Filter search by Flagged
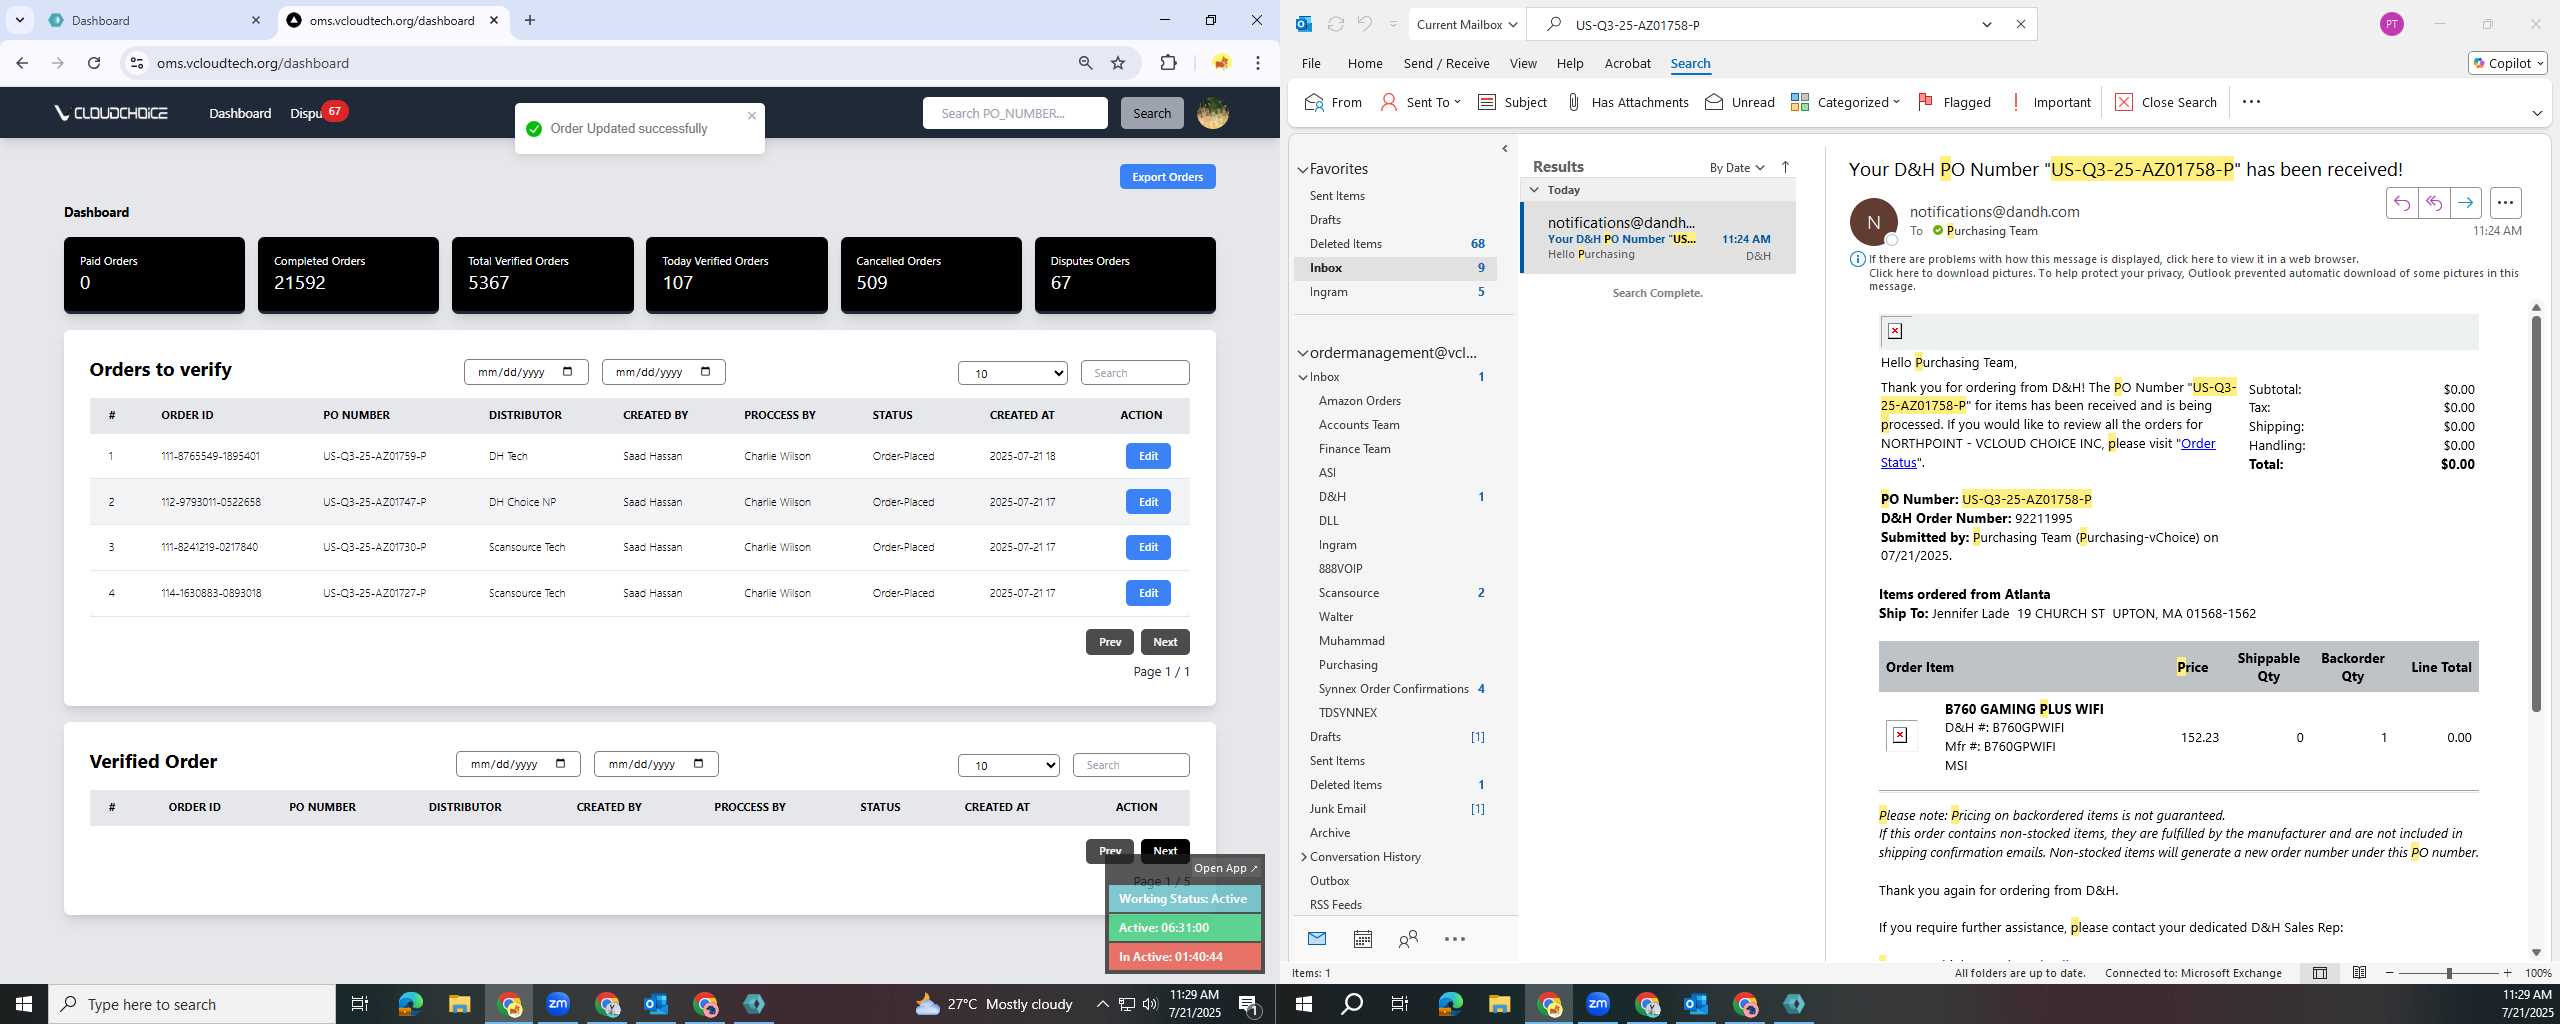 point(1954,102)
